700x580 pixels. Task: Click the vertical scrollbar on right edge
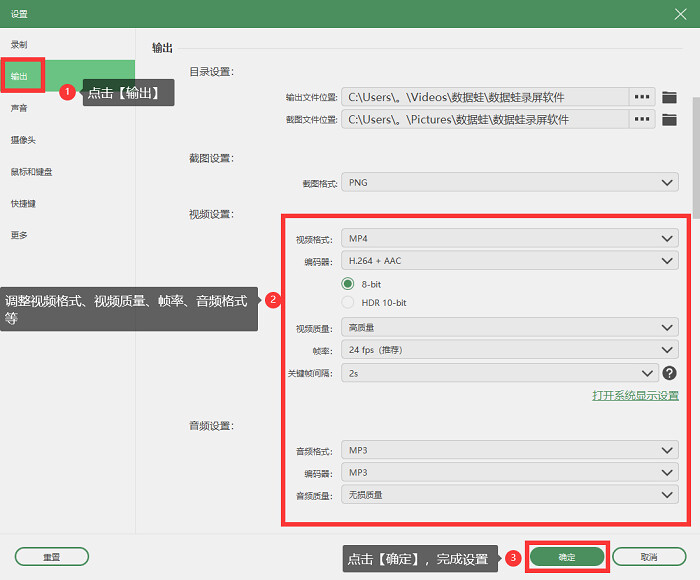pos(696,152)
